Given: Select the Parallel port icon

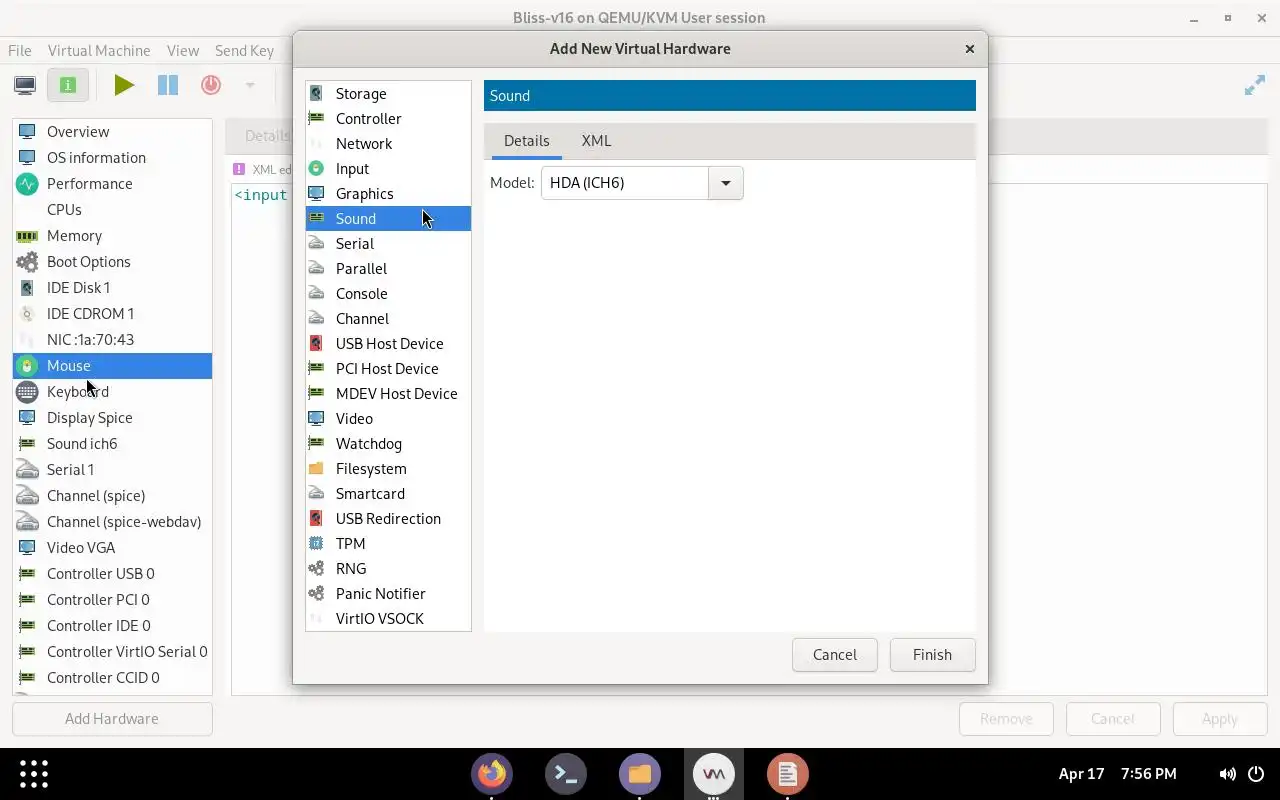Looking at the screenshot, I should (x=316, y=268).
